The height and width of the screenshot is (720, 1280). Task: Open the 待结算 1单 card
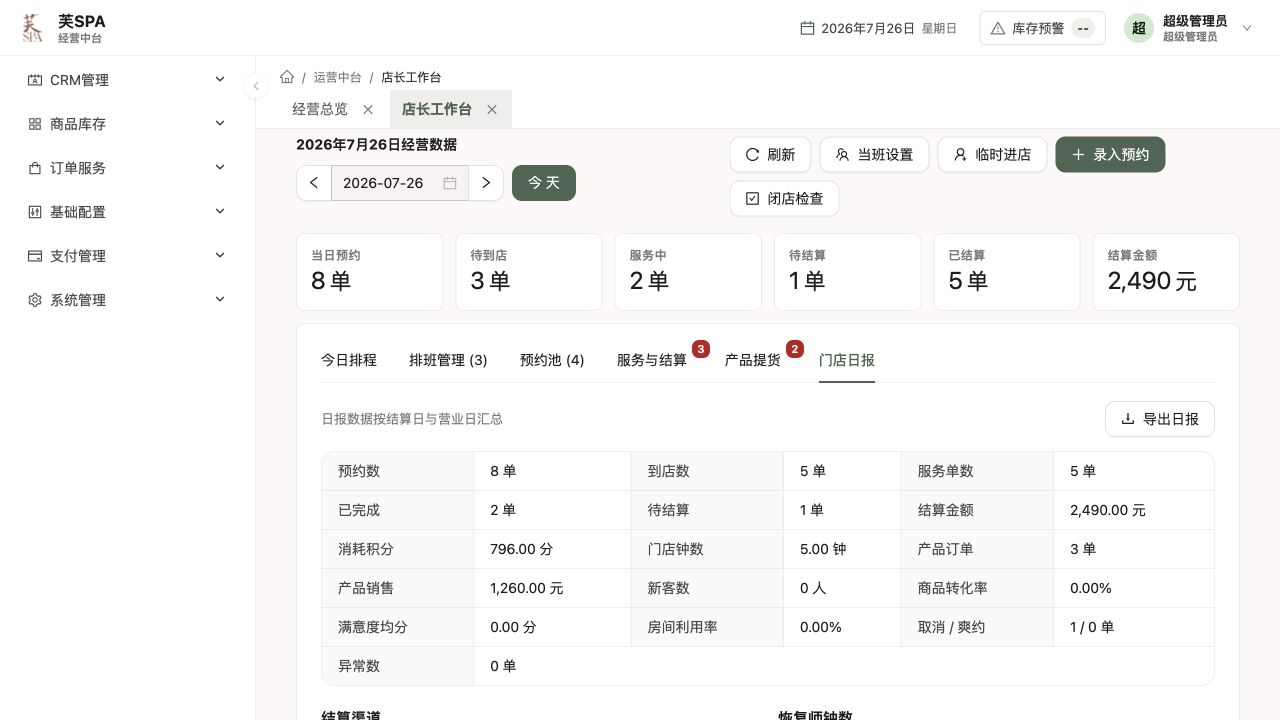pyautogui.click(x=848, y=272)
